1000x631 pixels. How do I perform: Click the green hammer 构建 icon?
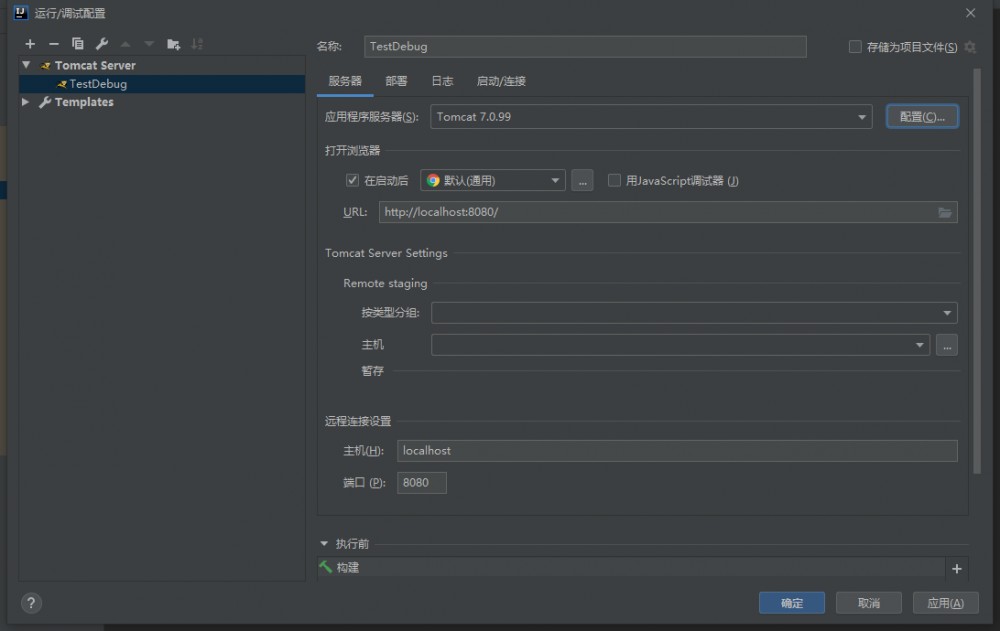326,567
